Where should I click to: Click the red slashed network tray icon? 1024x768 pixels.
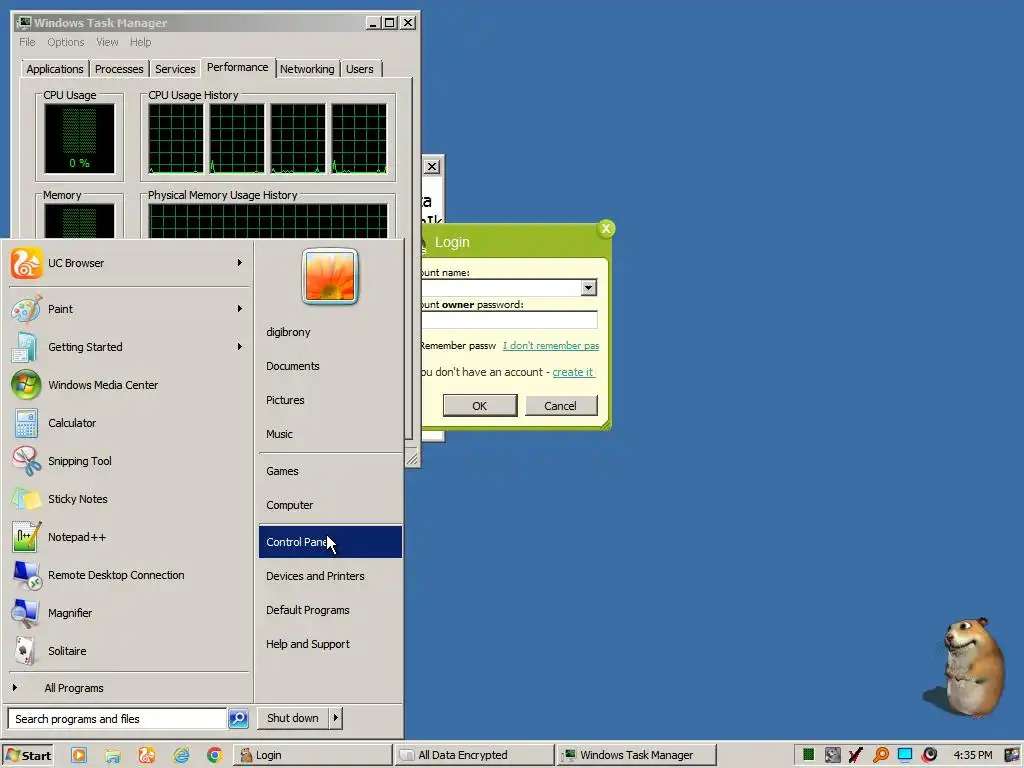[x=856, y=755]
